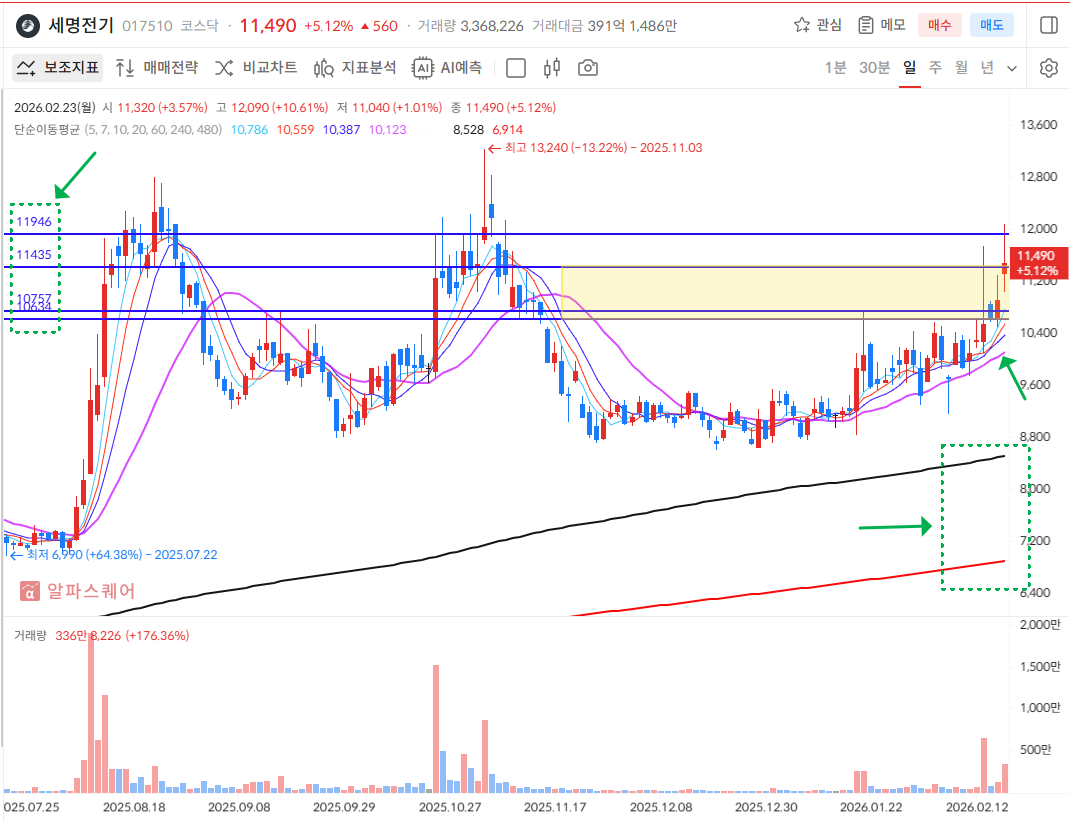Capture the chart with the camera icon

[x=588, y=68]
